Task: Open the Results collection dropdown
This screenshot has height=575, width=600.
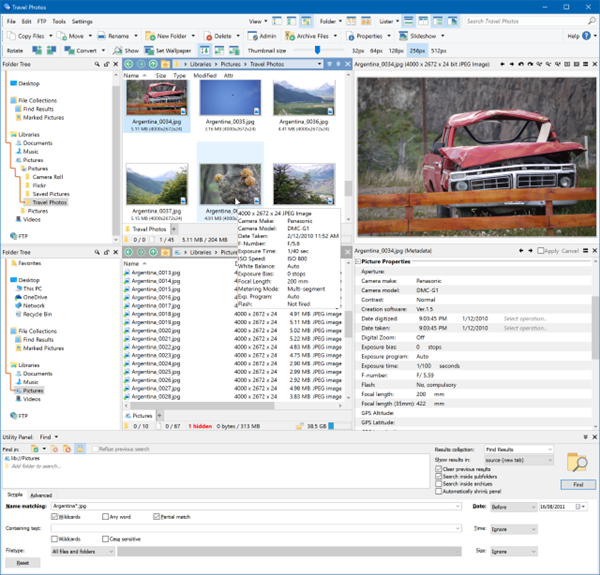Action: point(518,450)
